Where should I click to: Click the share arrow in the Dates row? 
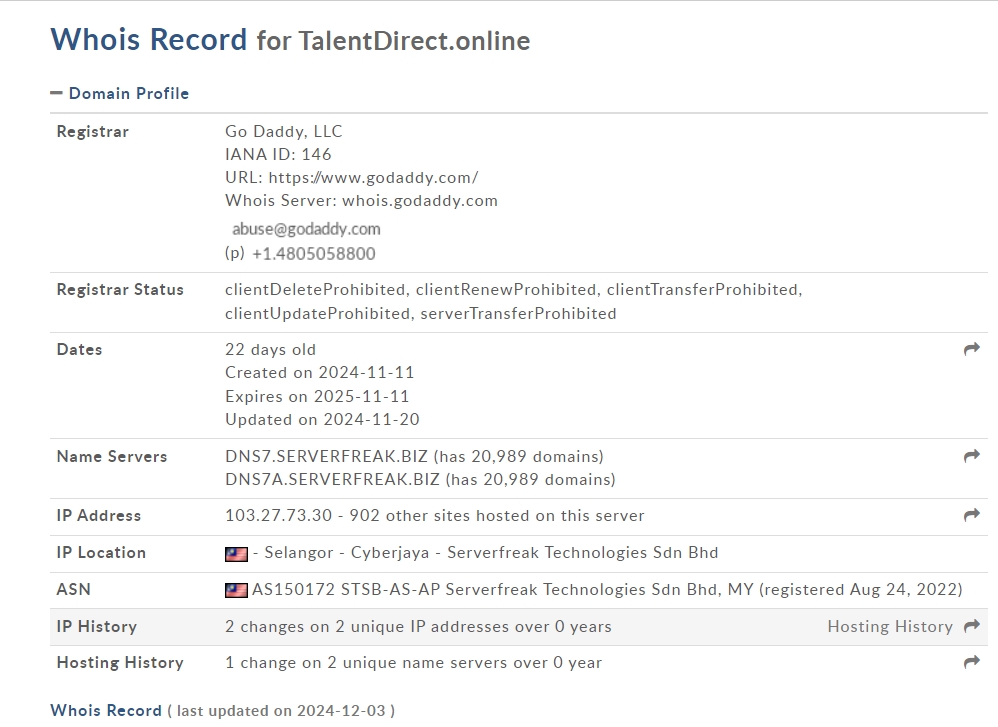click(971, 349)
